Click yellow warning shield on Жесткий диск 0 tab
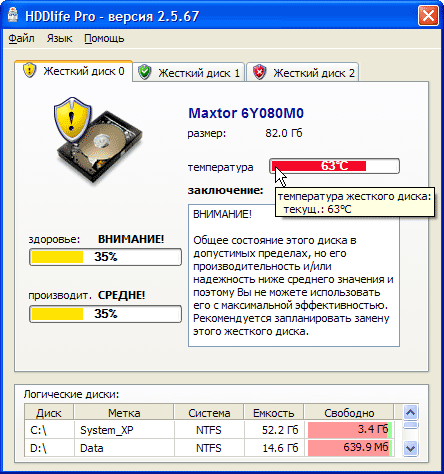The image size is (444, 474). click(29, 70)
